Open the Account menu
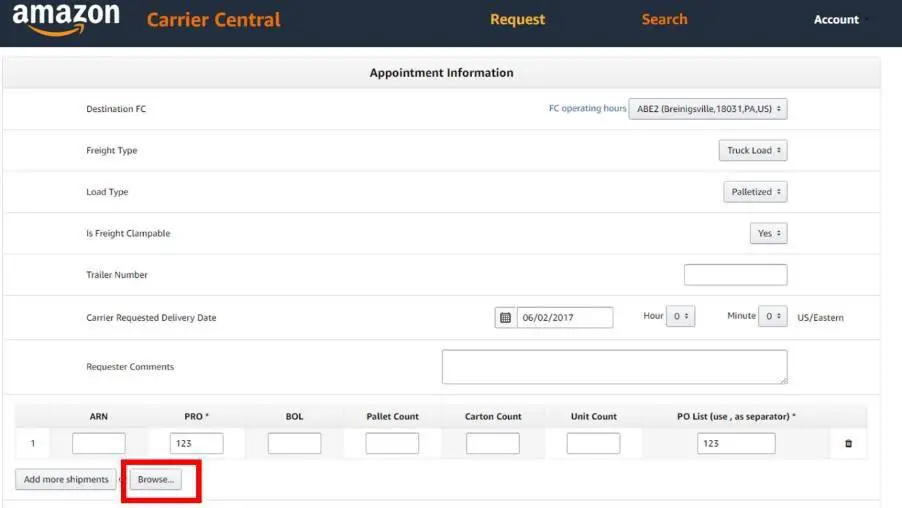The width and height of the screenshot is (902, 508). click(x=836, y=20)
